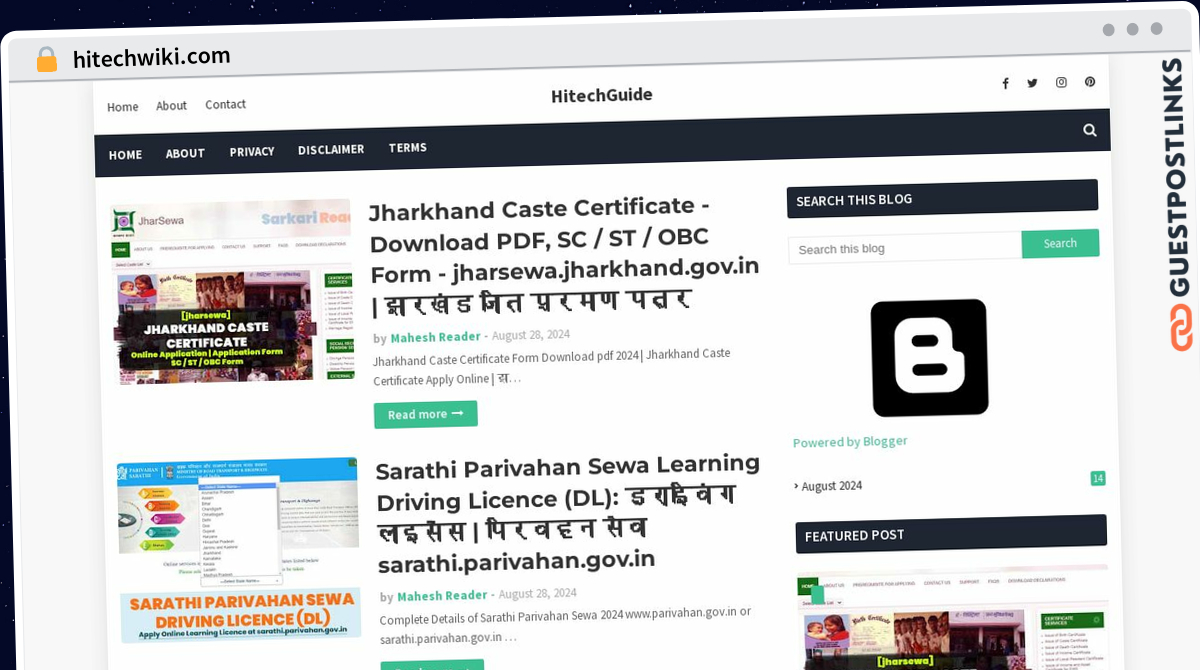
Task: Click the hitechwiki.com address text
Action: [152, 57]
